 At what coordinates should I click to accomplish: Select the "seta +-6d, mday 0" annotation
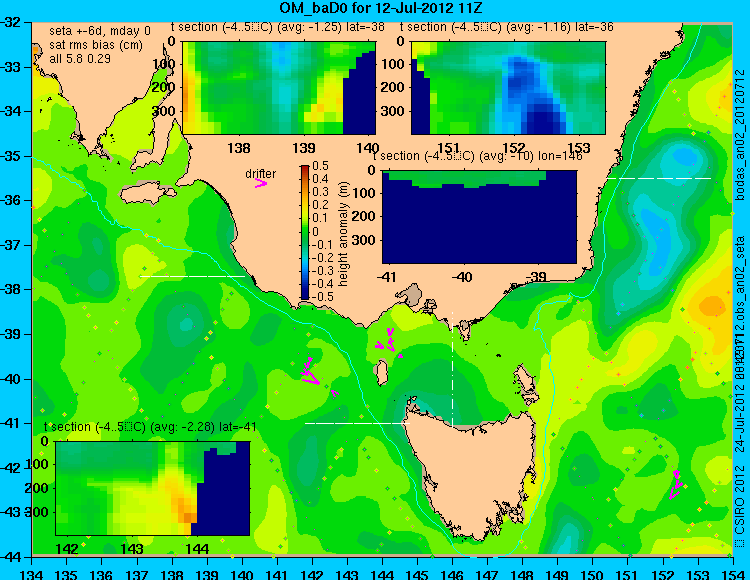pyautogui.click(x=99, y=31)
